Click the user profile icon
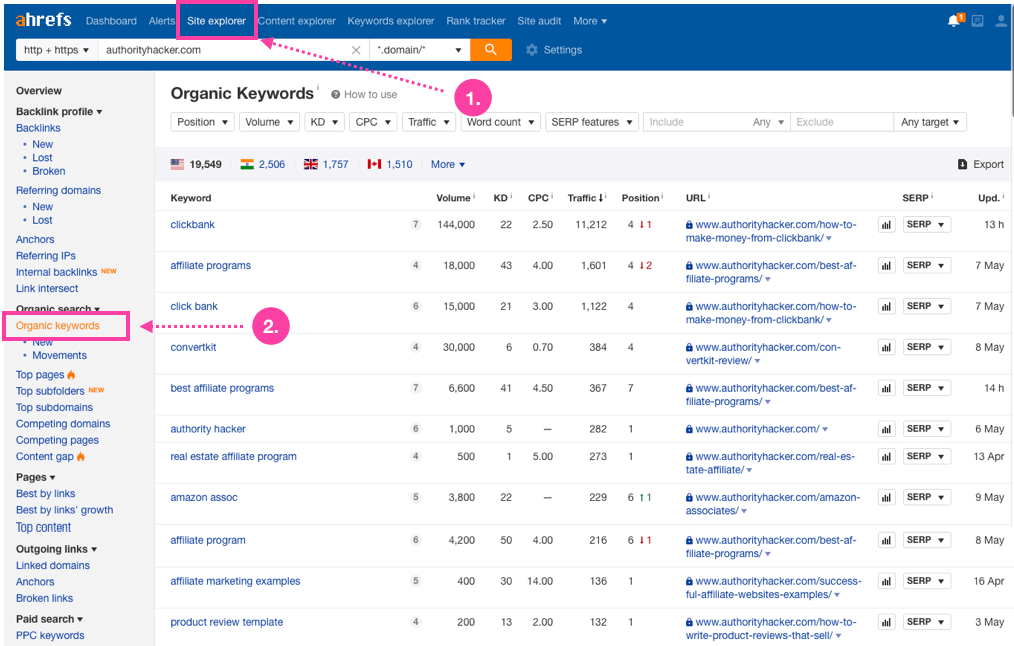This screenshot has width=1014, height=646. click(1001, 21)
